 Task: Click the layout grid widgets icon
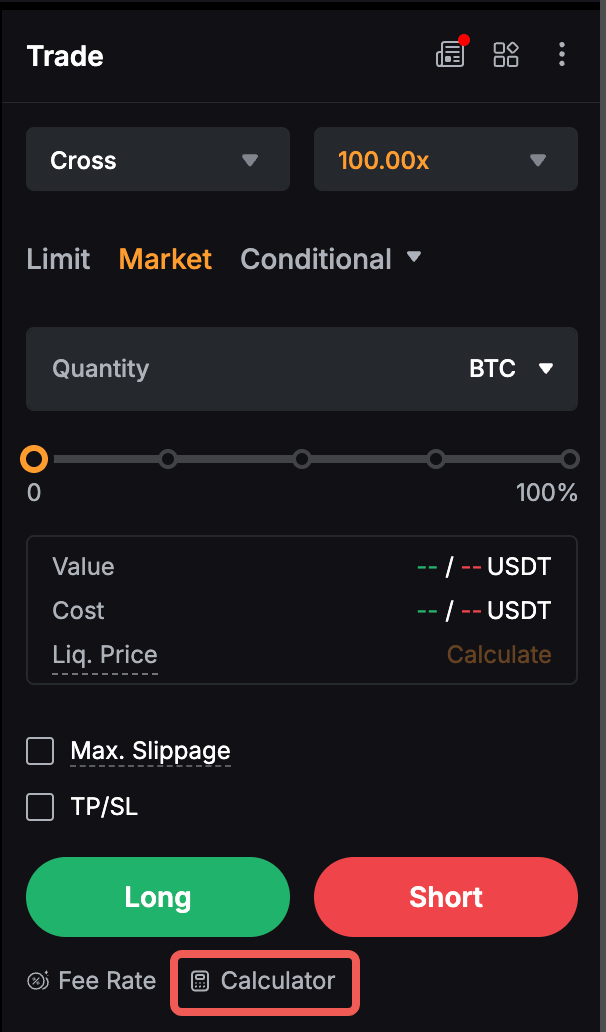click(x=506, y=54)
